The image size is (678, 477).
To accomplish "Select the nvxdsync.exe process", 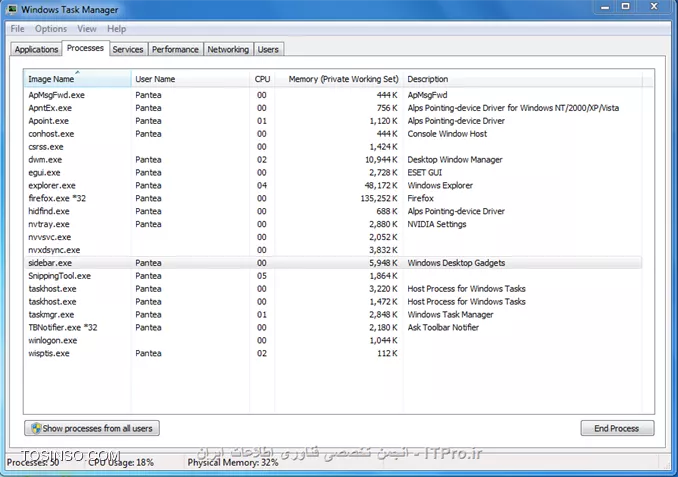I will pyautogui.click(x=333, y=250).
